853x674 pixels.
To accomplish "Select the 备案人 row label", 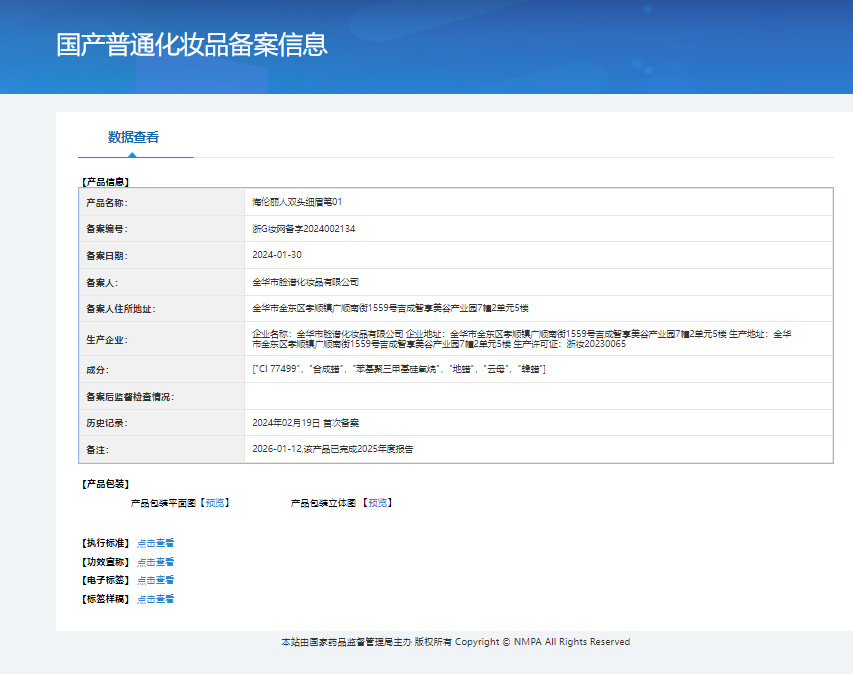I will 102,282.
